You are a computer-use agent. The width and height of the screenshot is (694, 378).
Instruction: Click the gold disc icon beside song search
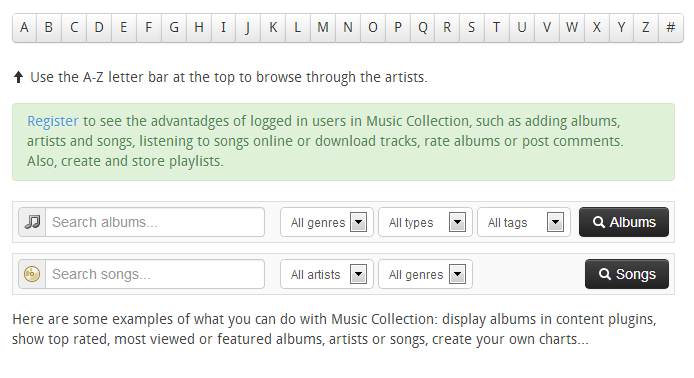pyautogui.click(x=32, y=274)
